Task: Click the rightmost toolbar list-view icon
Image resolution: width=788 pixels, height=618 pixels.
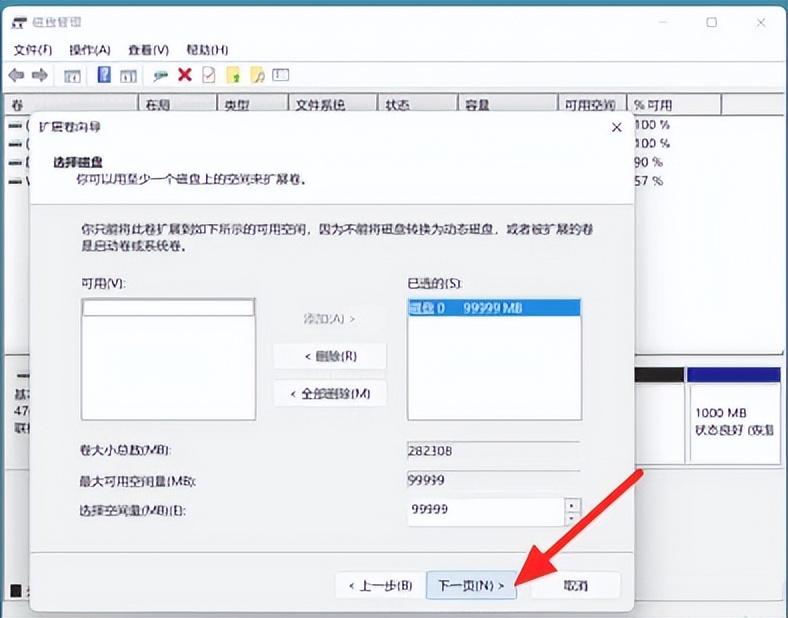Action: pos(281,75)
